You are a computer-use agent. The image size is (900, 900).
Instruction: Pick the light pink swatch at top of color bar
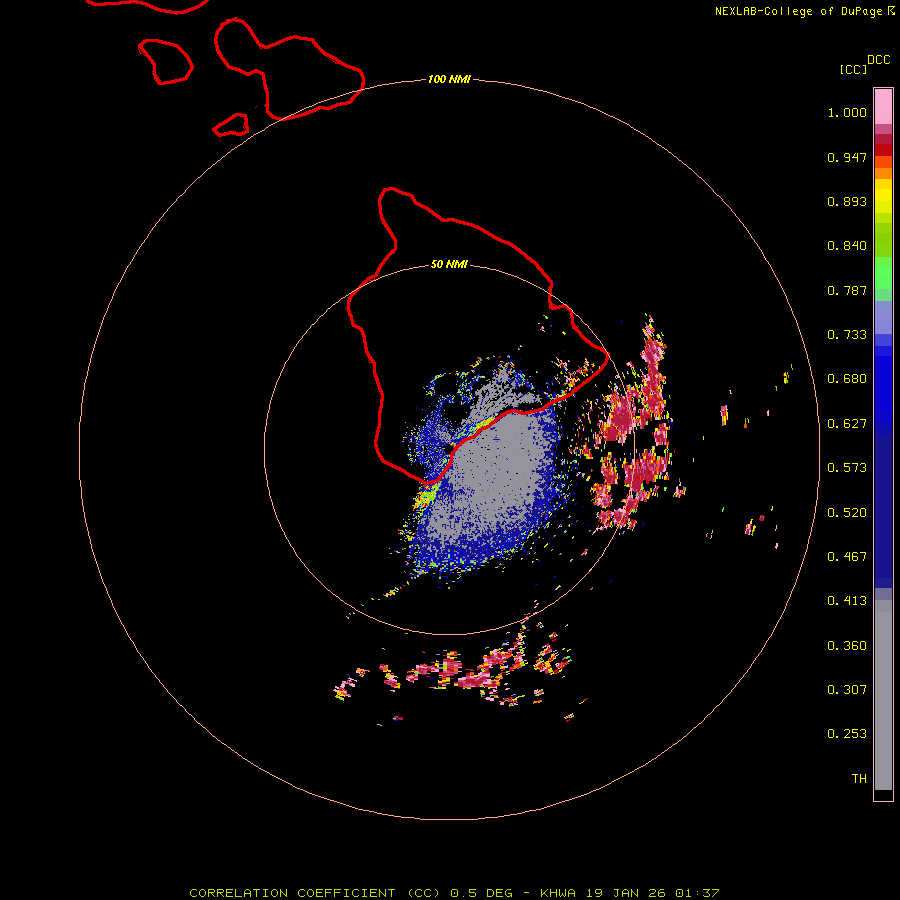883,107
